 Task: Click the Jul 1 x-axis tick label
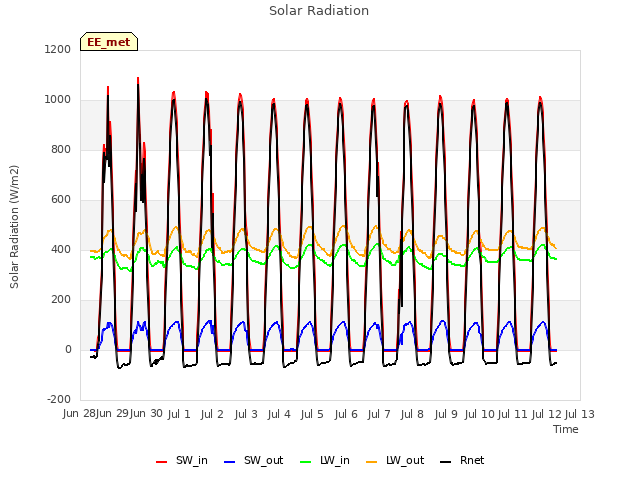tap(179, 414)
